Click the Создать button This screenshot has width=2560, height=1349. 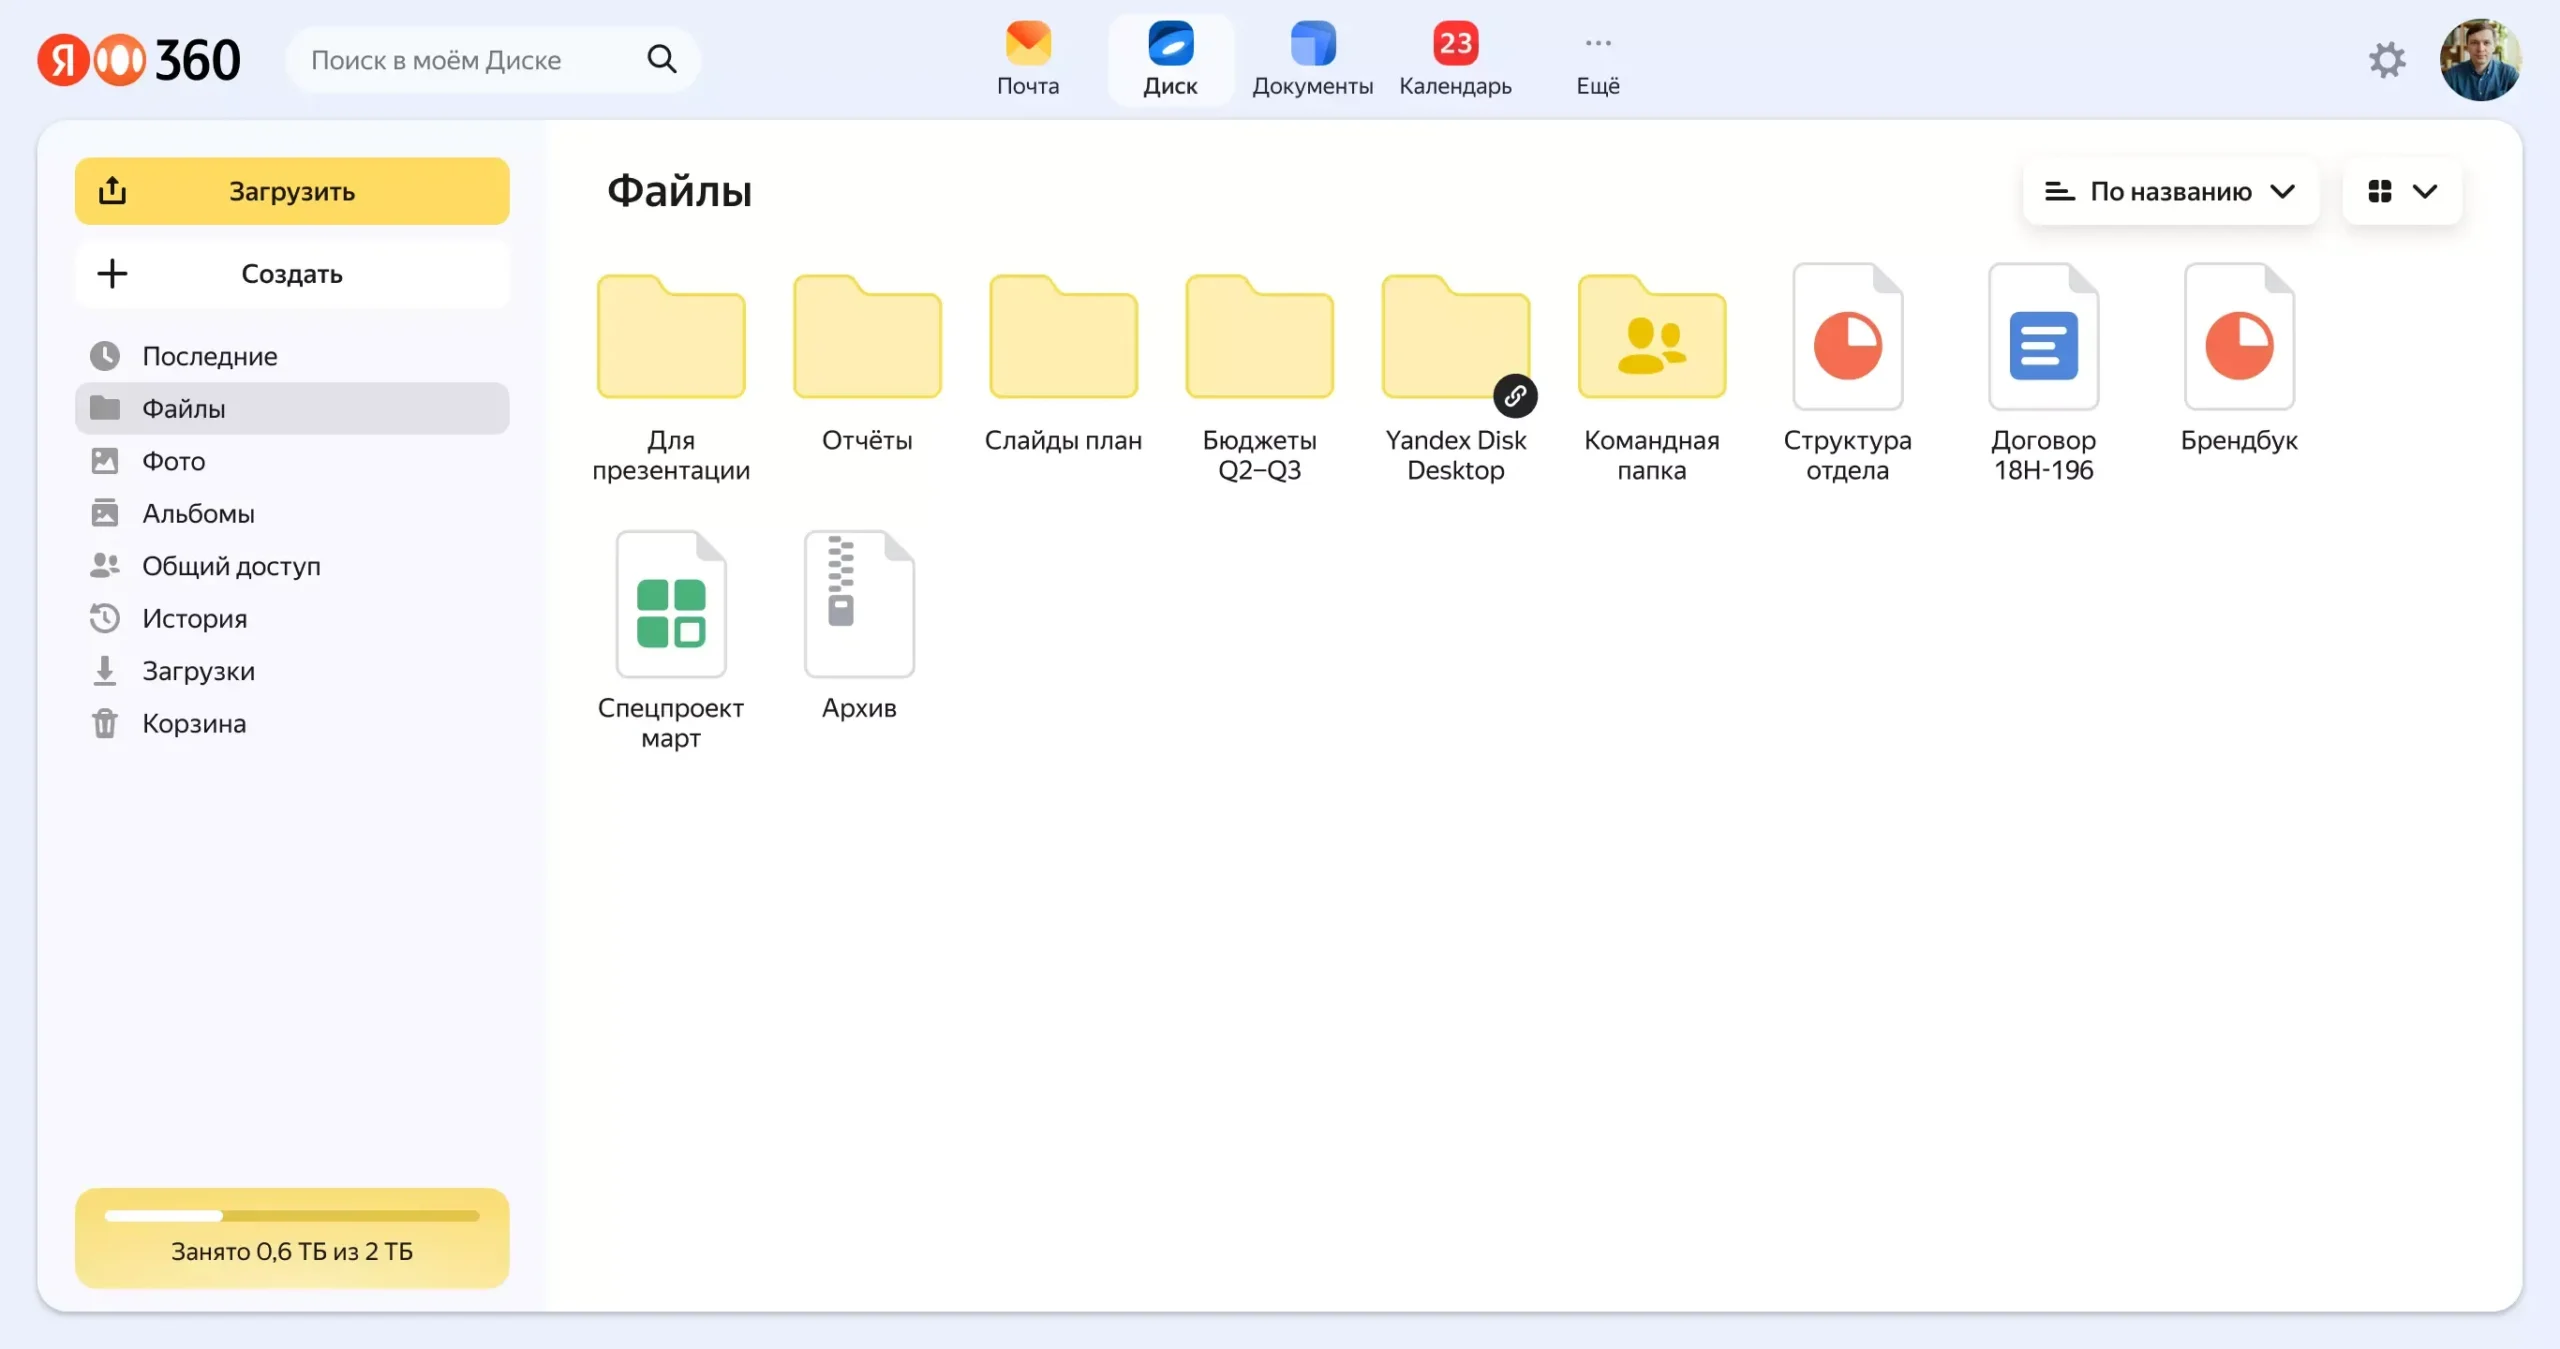click(292, 273)
